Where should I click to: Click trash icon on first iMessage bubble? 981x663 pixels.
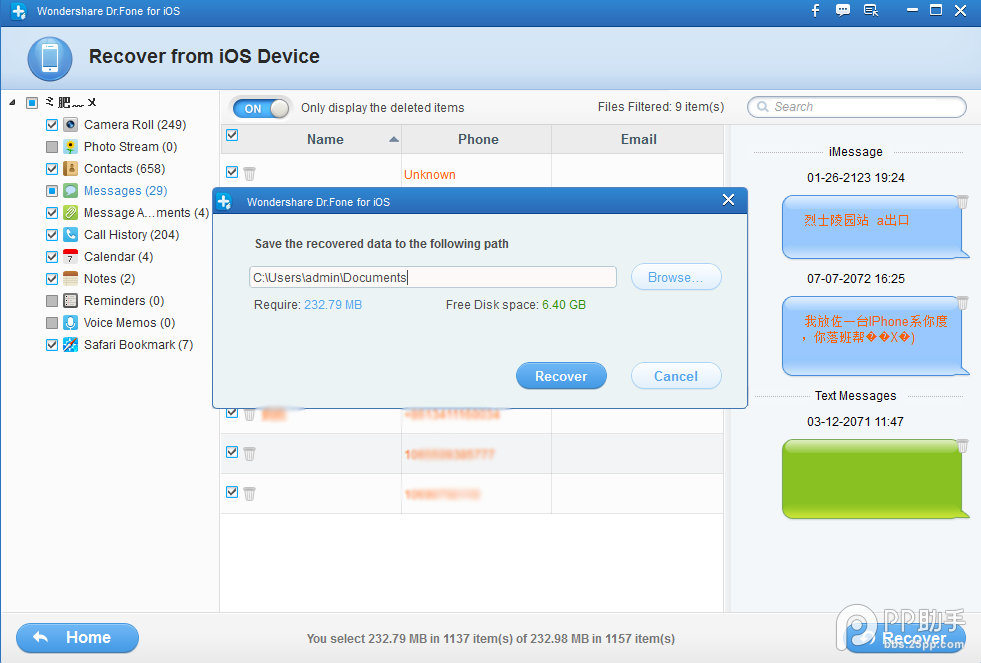click(x=962, y=201)
